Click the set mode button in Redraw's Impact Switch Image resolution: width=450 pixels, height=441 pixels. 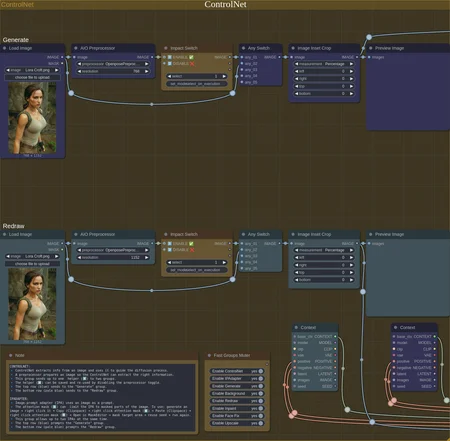197,270
